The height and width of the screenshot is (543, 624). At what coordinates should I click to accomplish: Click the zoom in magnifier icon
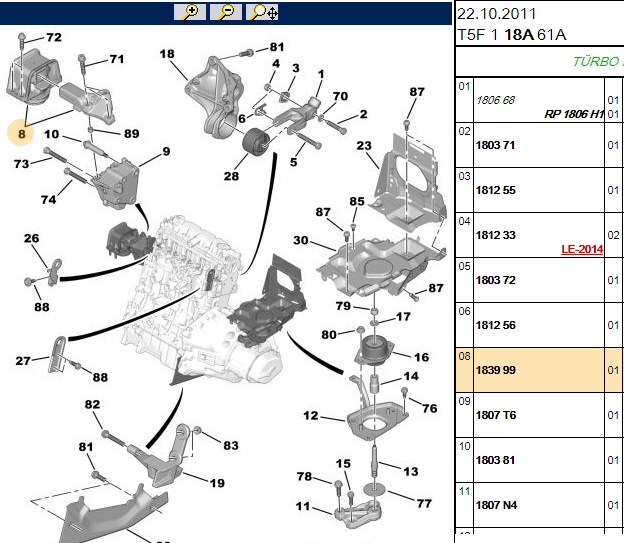[x=190, y=12]
